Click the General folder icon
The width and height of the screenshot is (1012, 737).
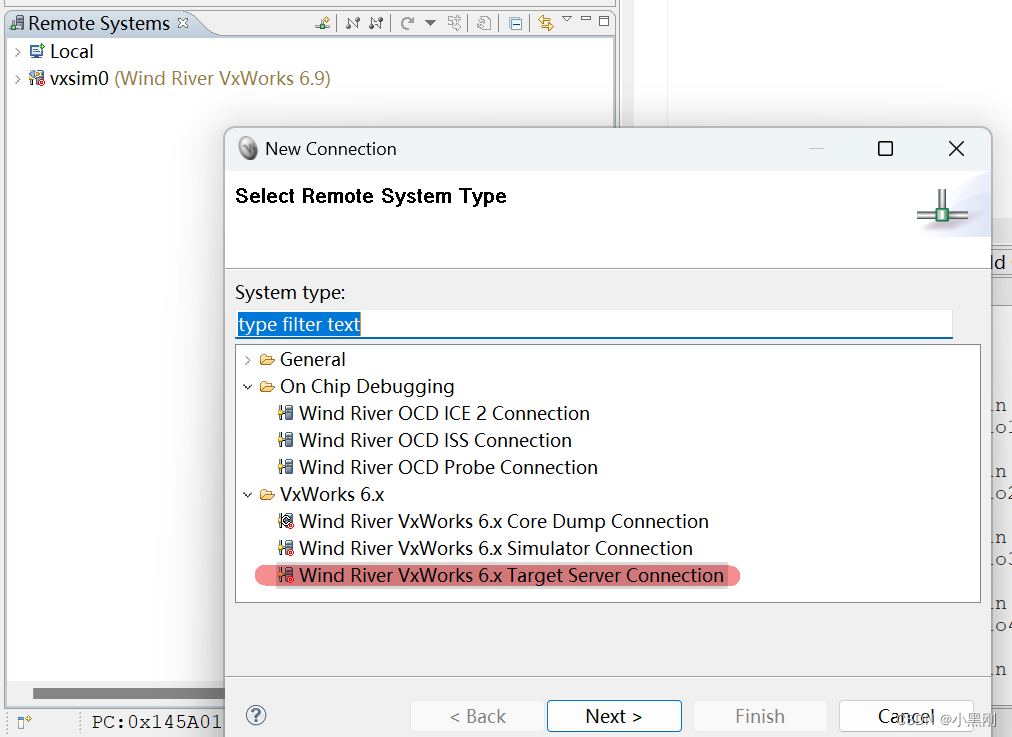267,359
